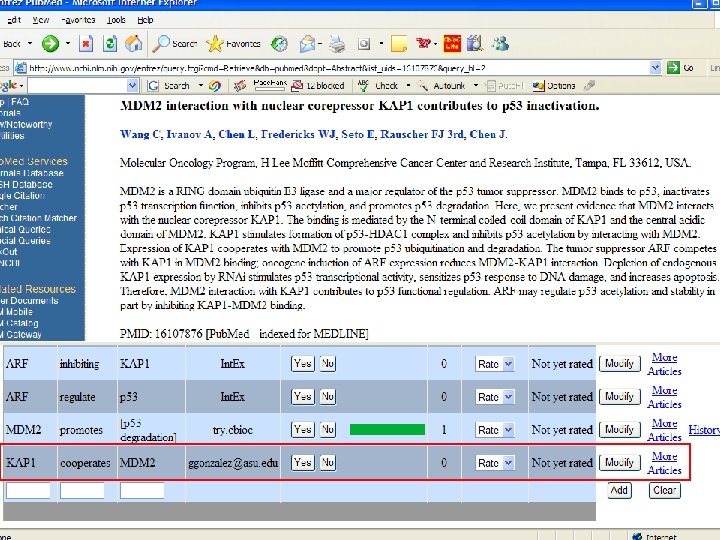Screen dimensions: 720x540
Task: Open the Search pane in IE toolbar
Action: click(175, 44)
